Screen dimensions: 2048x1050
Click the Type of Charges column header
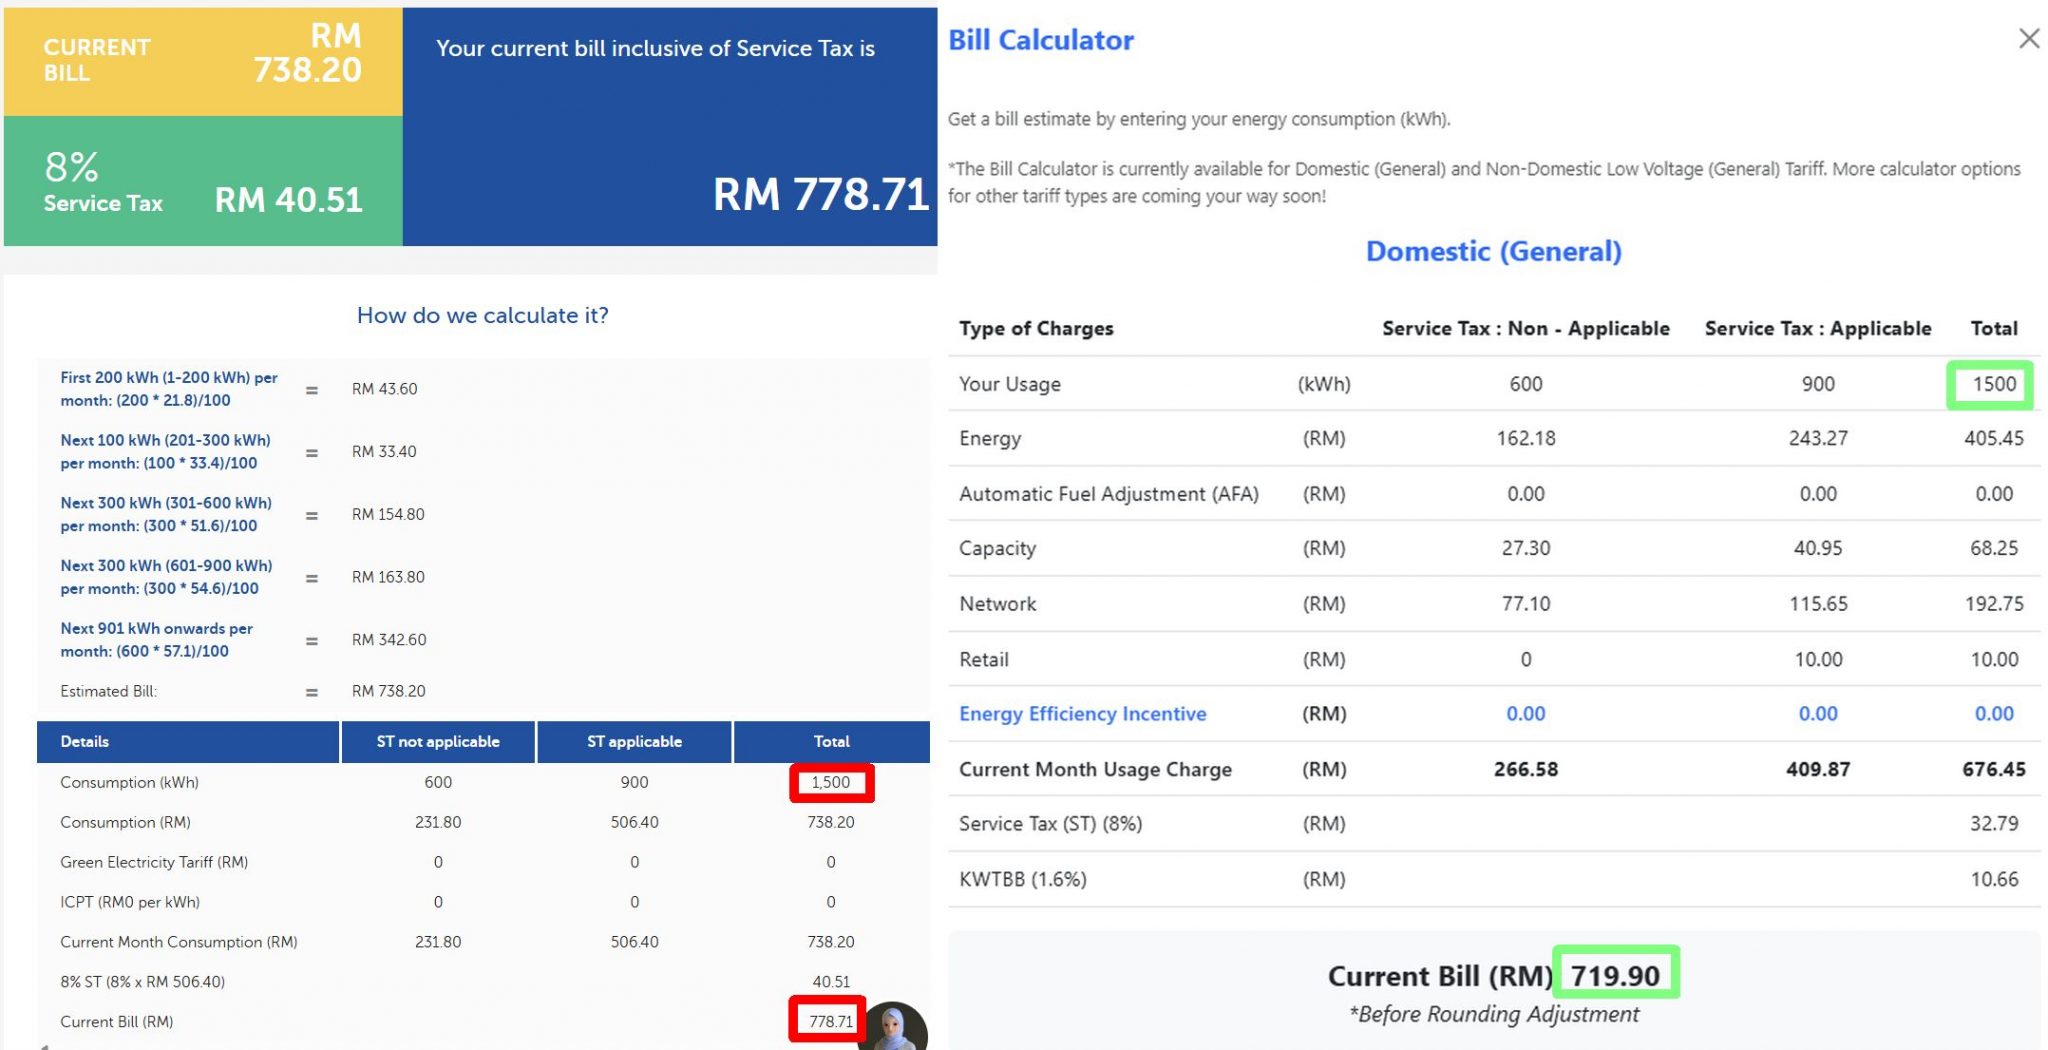1035,327
